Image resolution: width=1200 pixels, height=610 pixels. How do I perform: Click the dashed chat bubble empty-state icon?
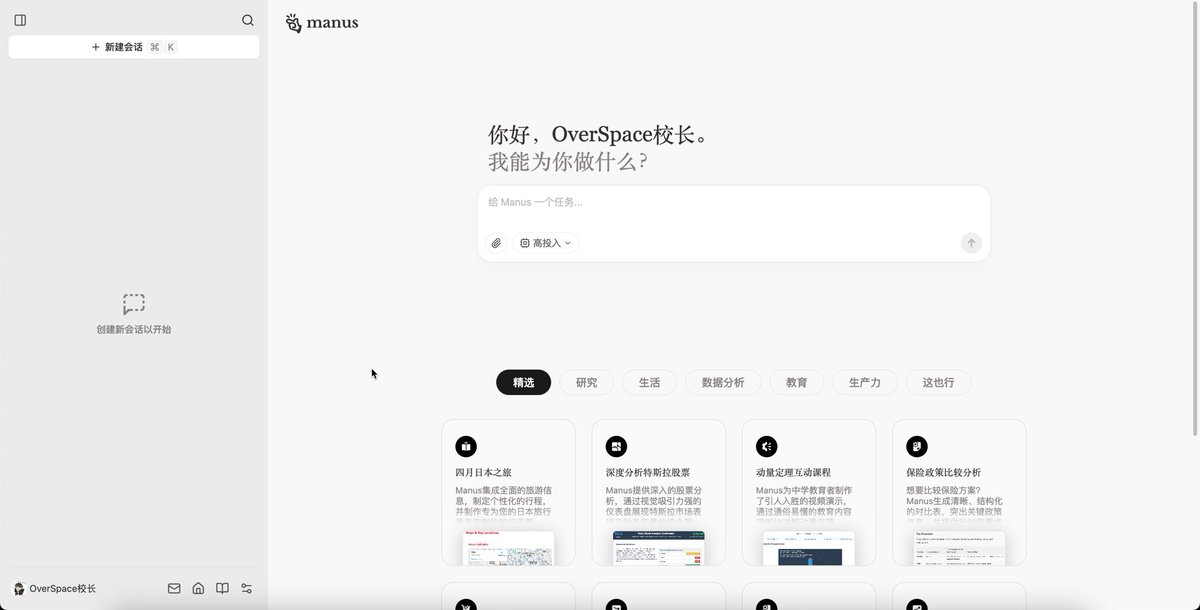[134, 304]
